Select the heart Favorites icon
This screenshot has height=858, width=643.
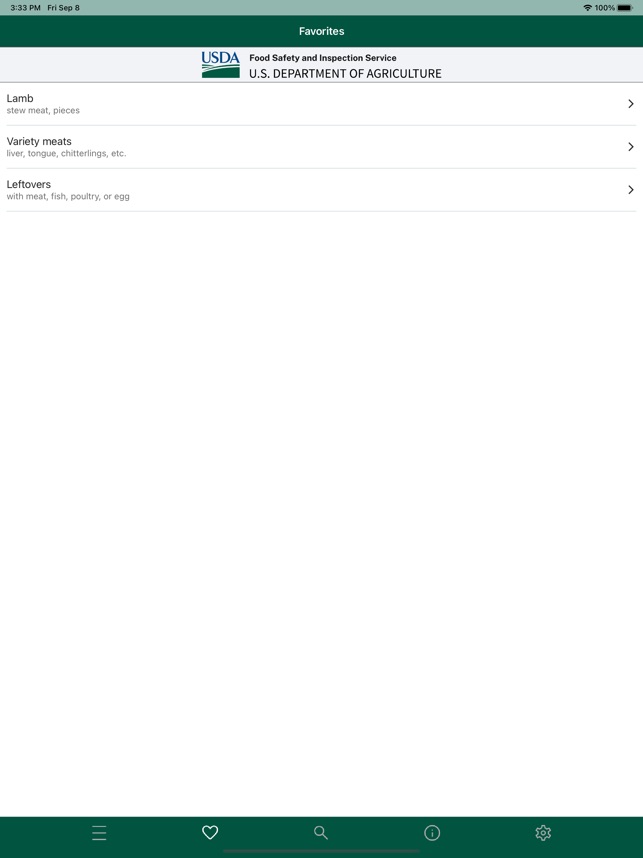click(210, 832)
